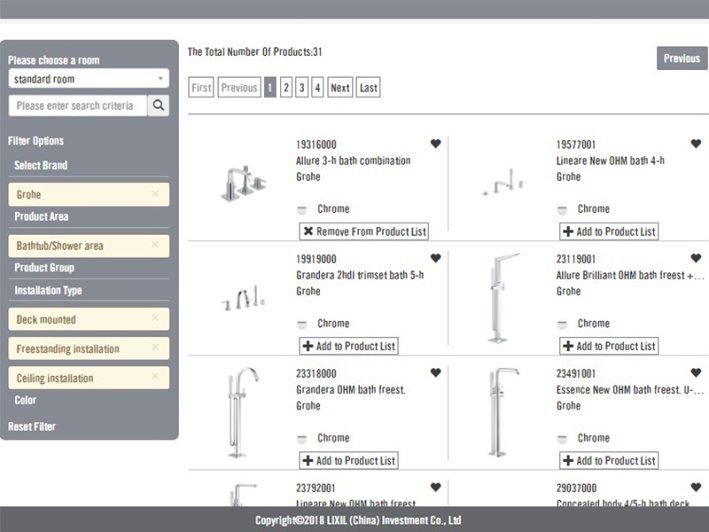Click product number 23792001
This screenshot has width=709, height=532.
(316, 488)
